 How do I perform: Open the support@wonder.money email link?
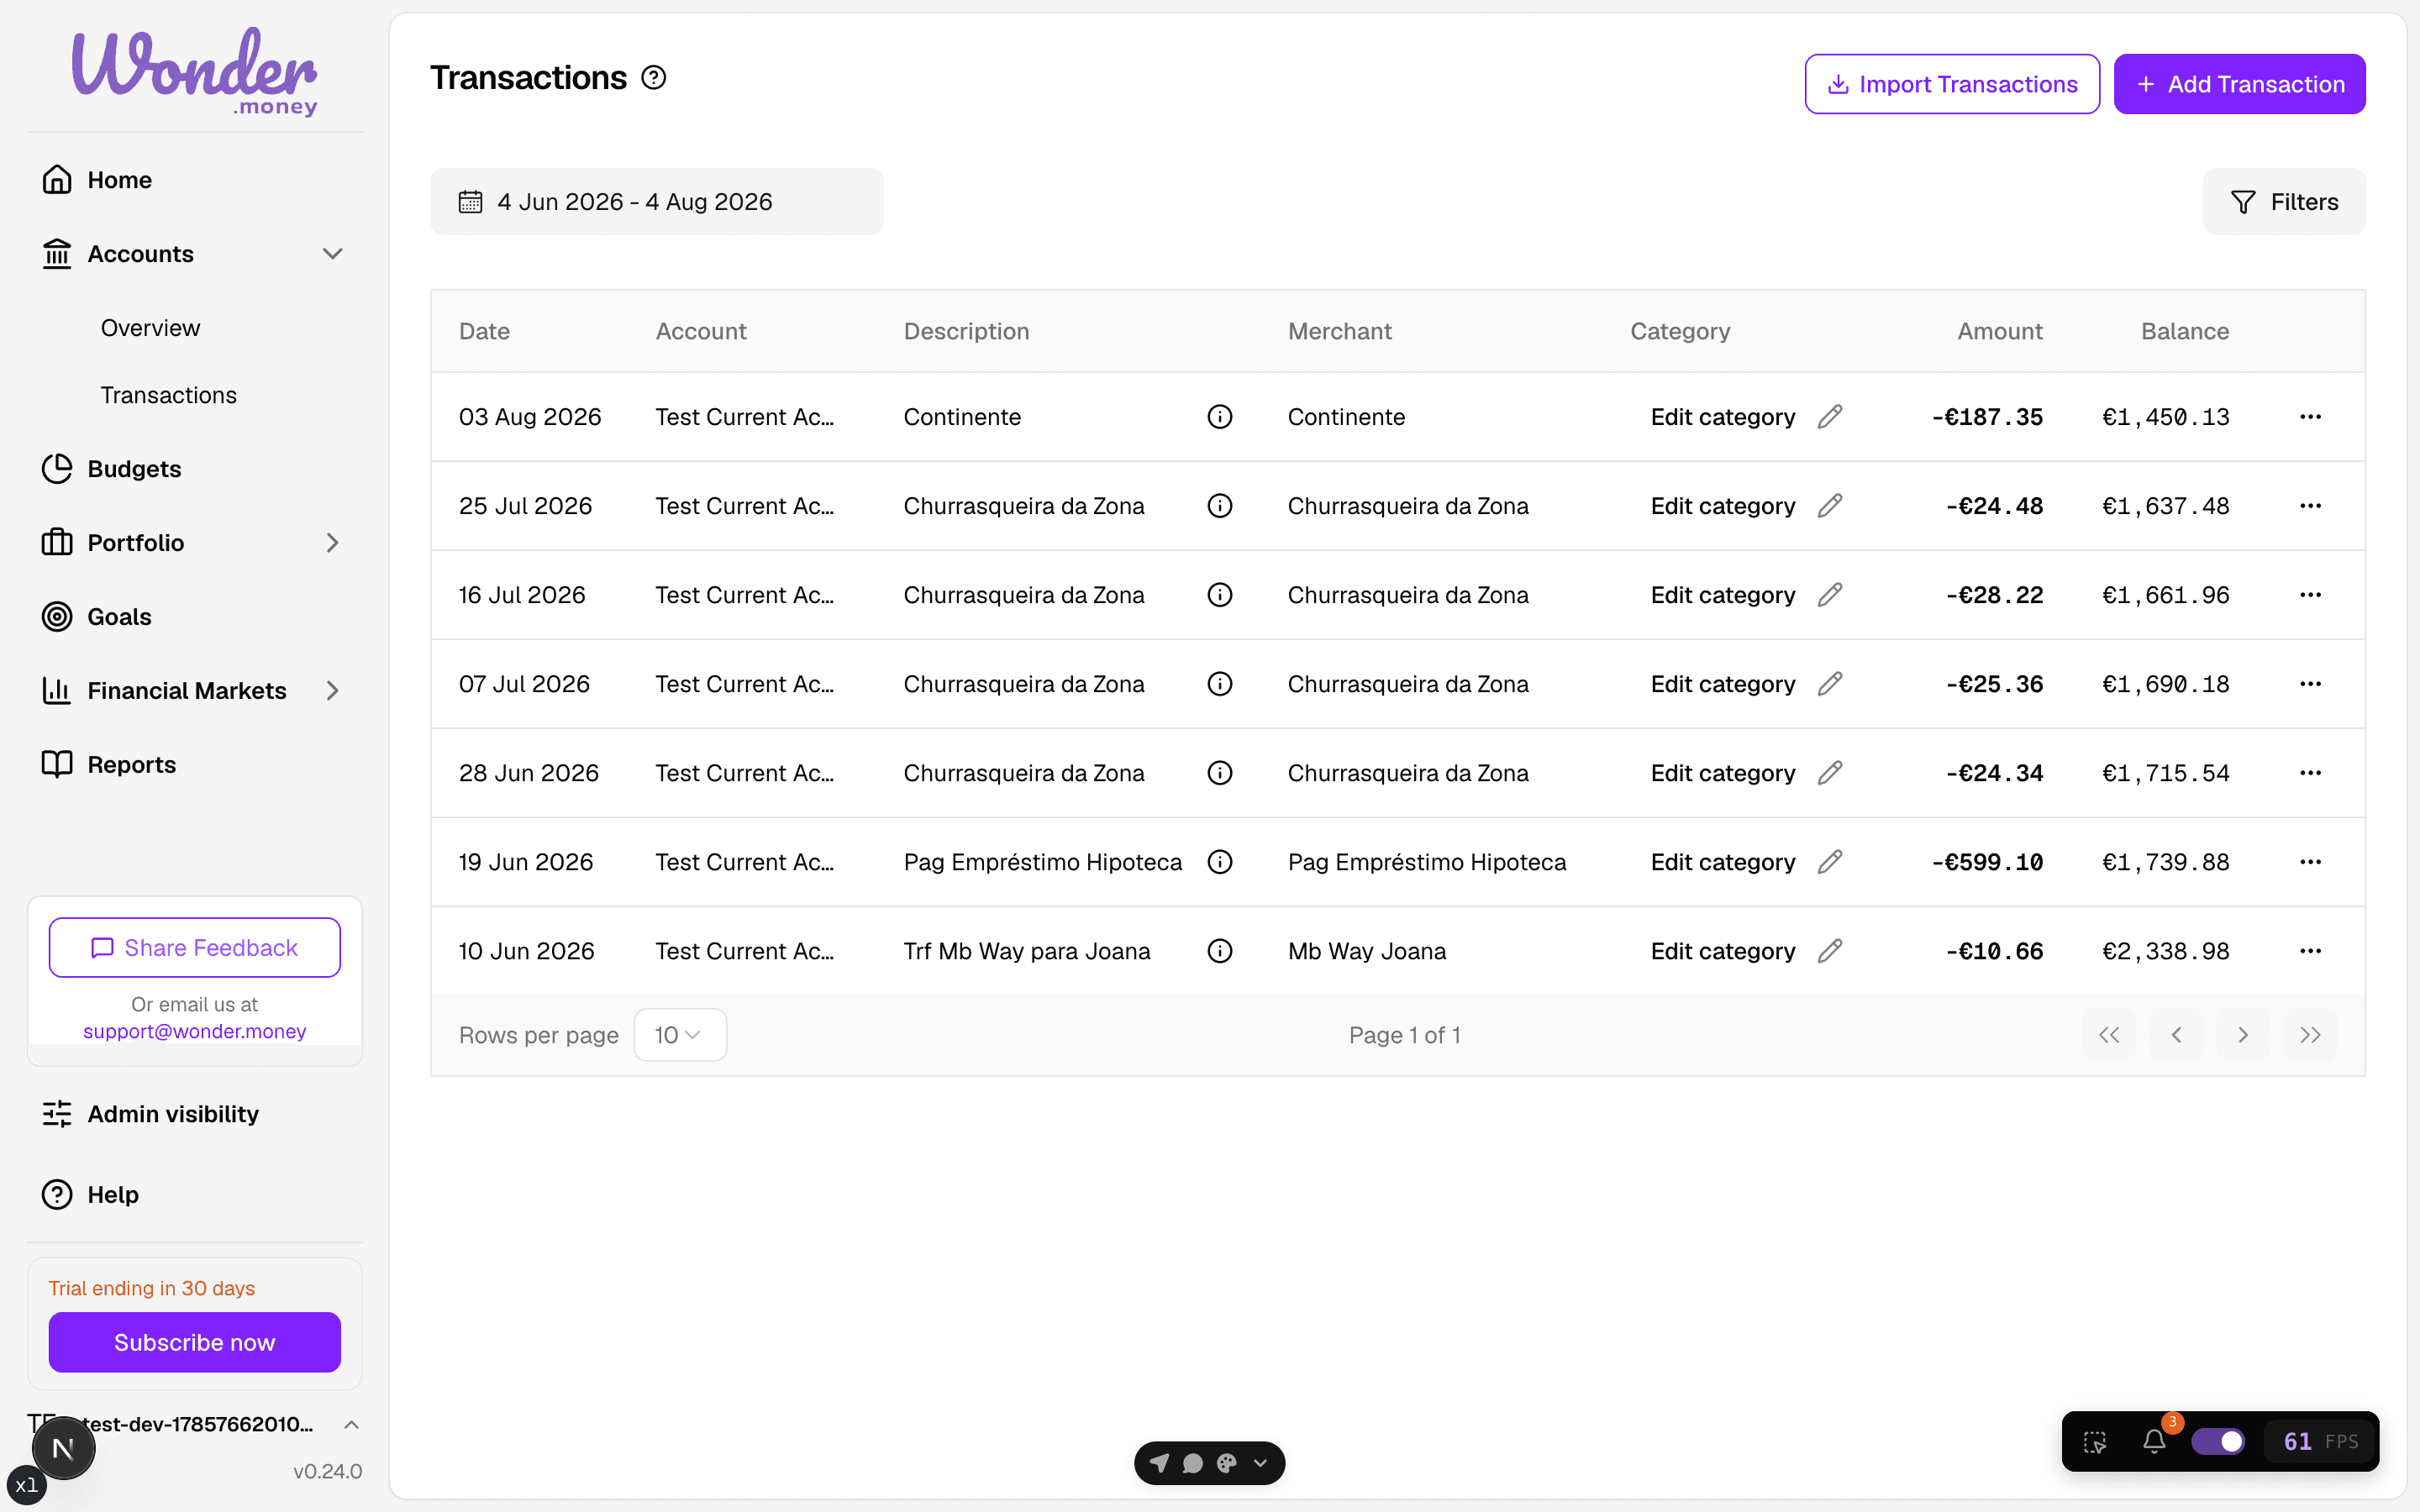(x=195, y=1031)
